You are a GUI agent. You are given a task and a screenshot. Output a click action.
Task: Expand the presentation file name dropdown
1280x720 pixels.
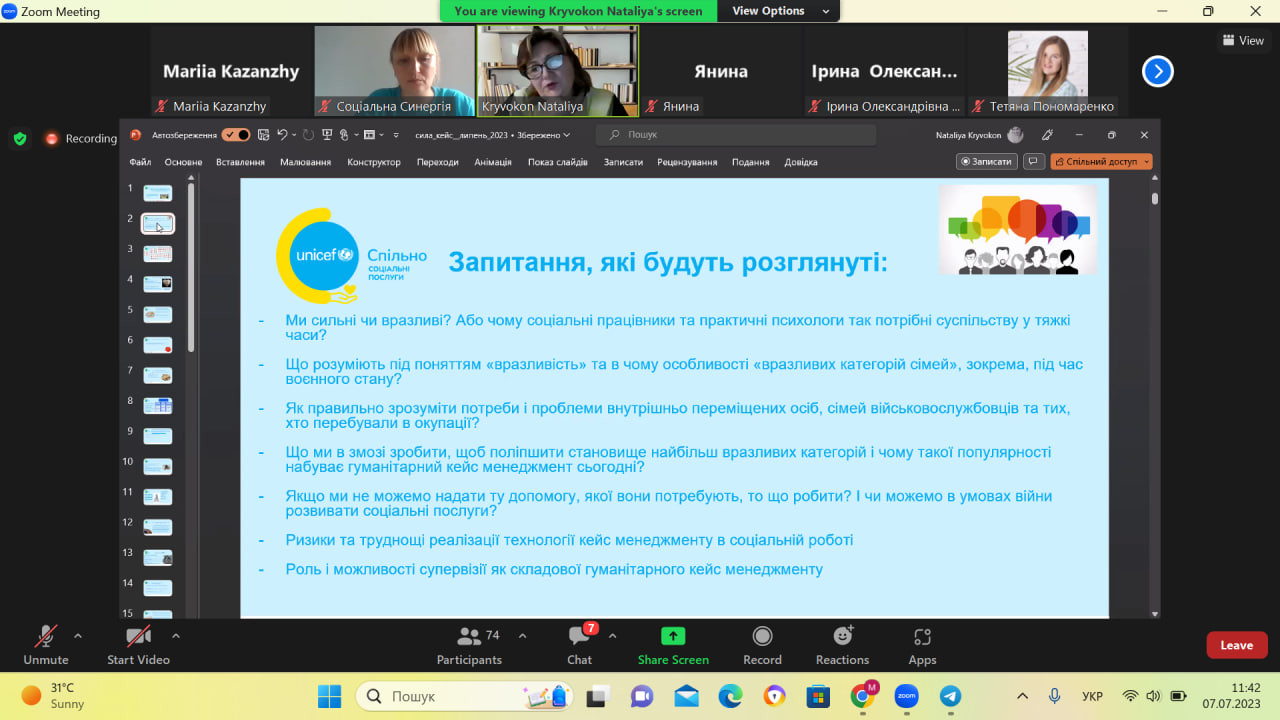coord(567,135)
